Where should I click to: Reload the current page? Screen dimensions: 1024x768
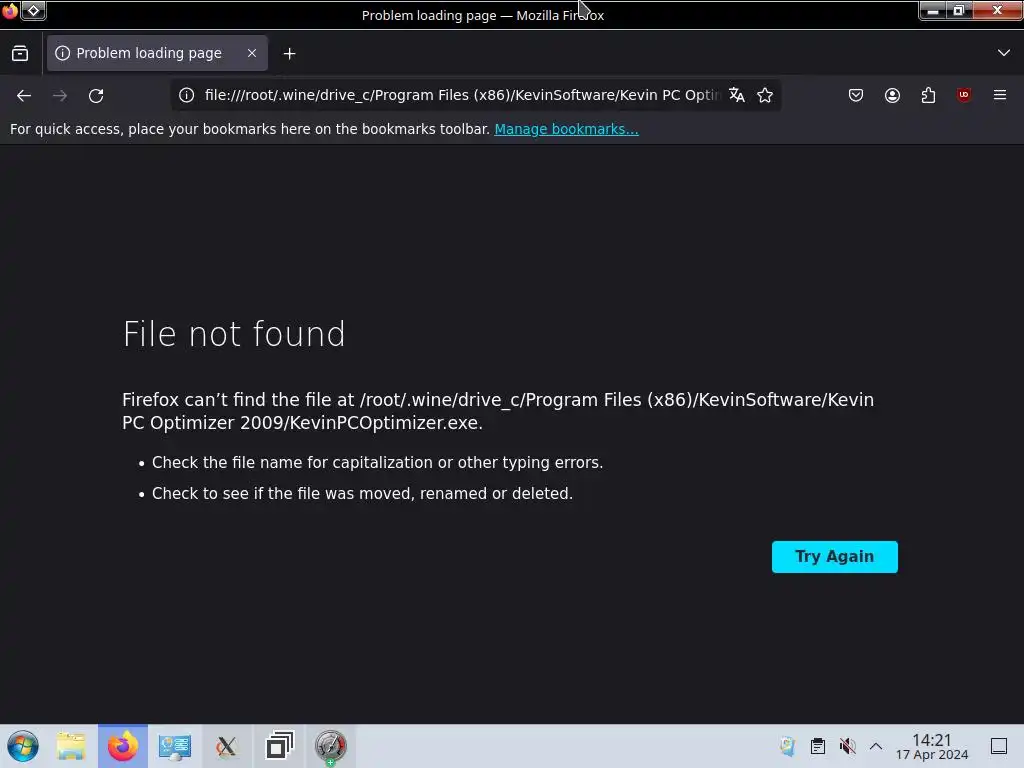[96, 95]
